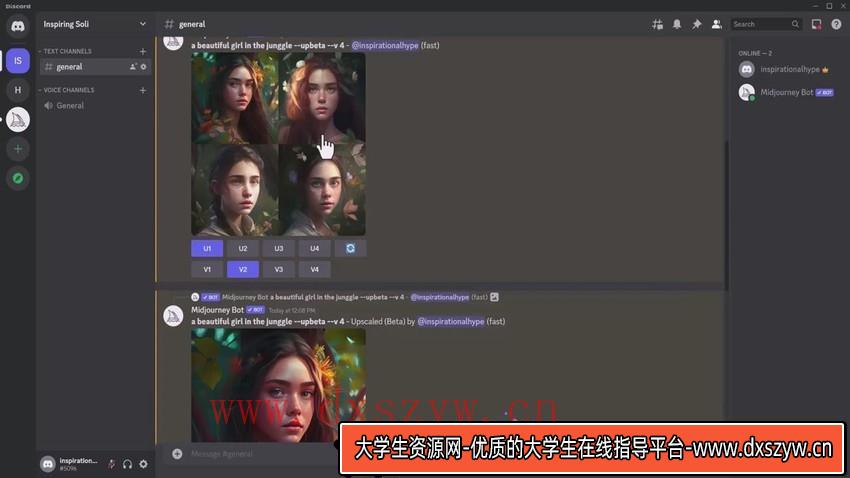Open edit channel gear on general channel
This screenshot has width=850, height=478.
coord(144,67)
